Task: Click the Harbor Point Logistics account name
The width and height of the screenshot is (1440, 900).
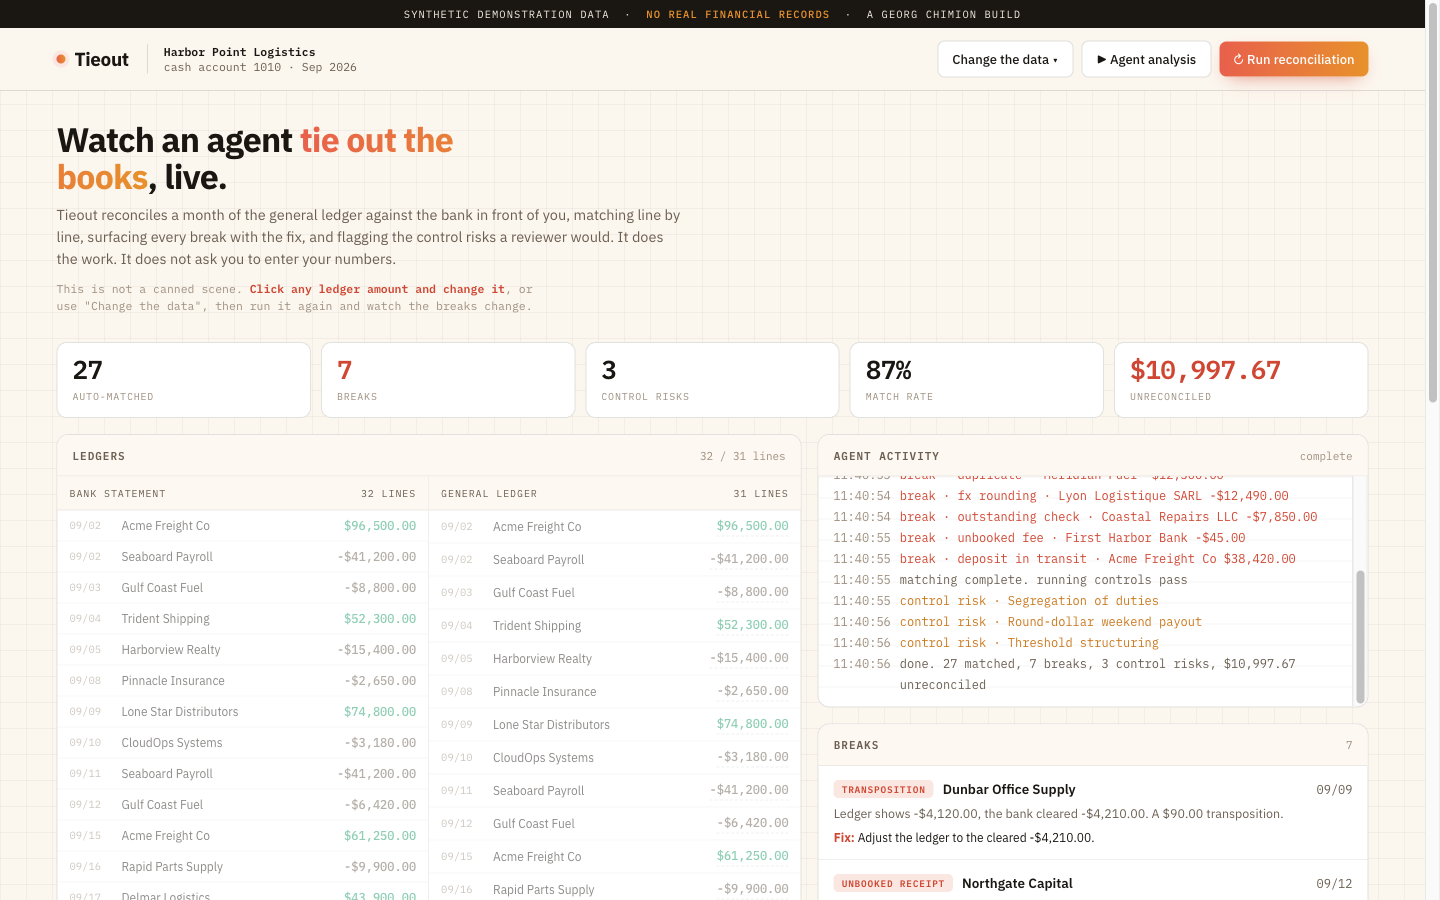Action: (239, 52)
